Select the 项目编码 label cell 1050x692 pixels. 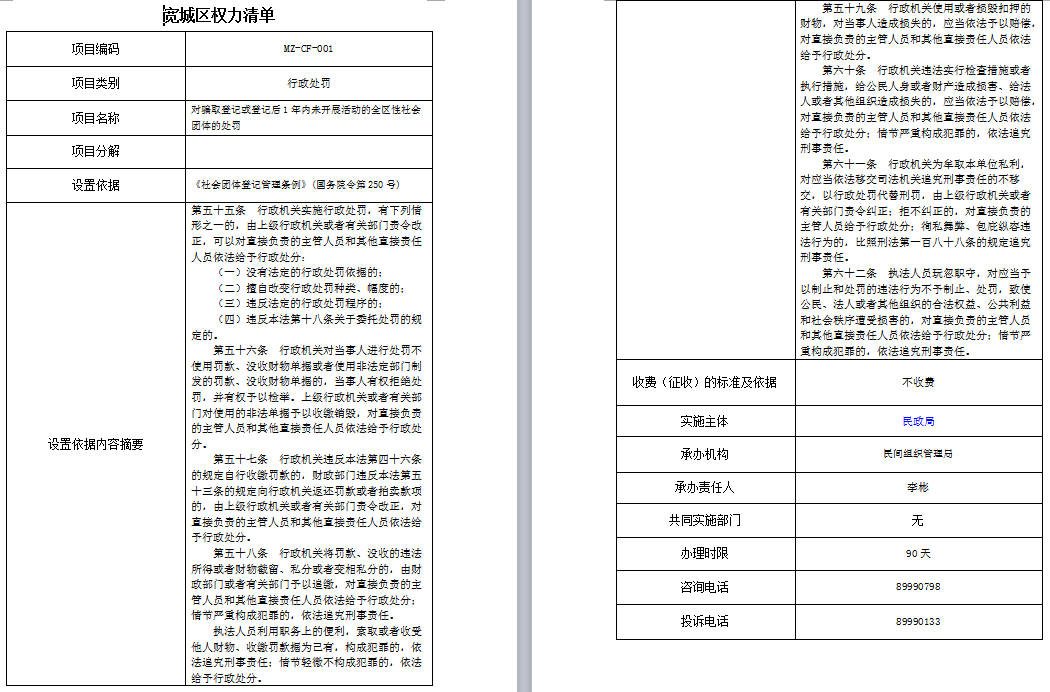click(96, 49)
